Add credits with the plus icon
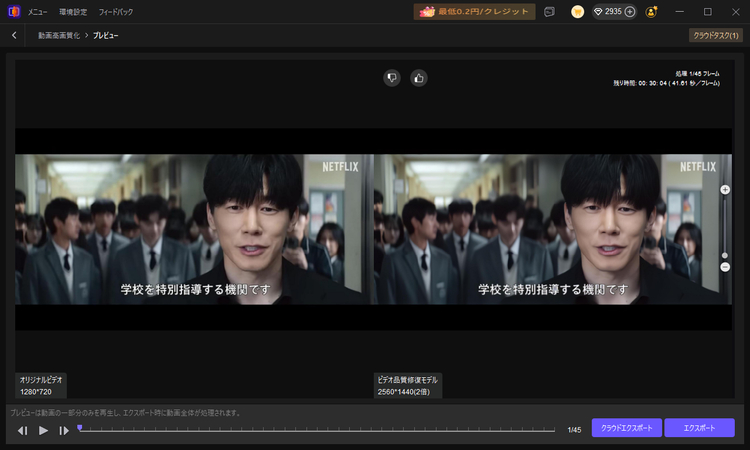 tap(630, 11)
